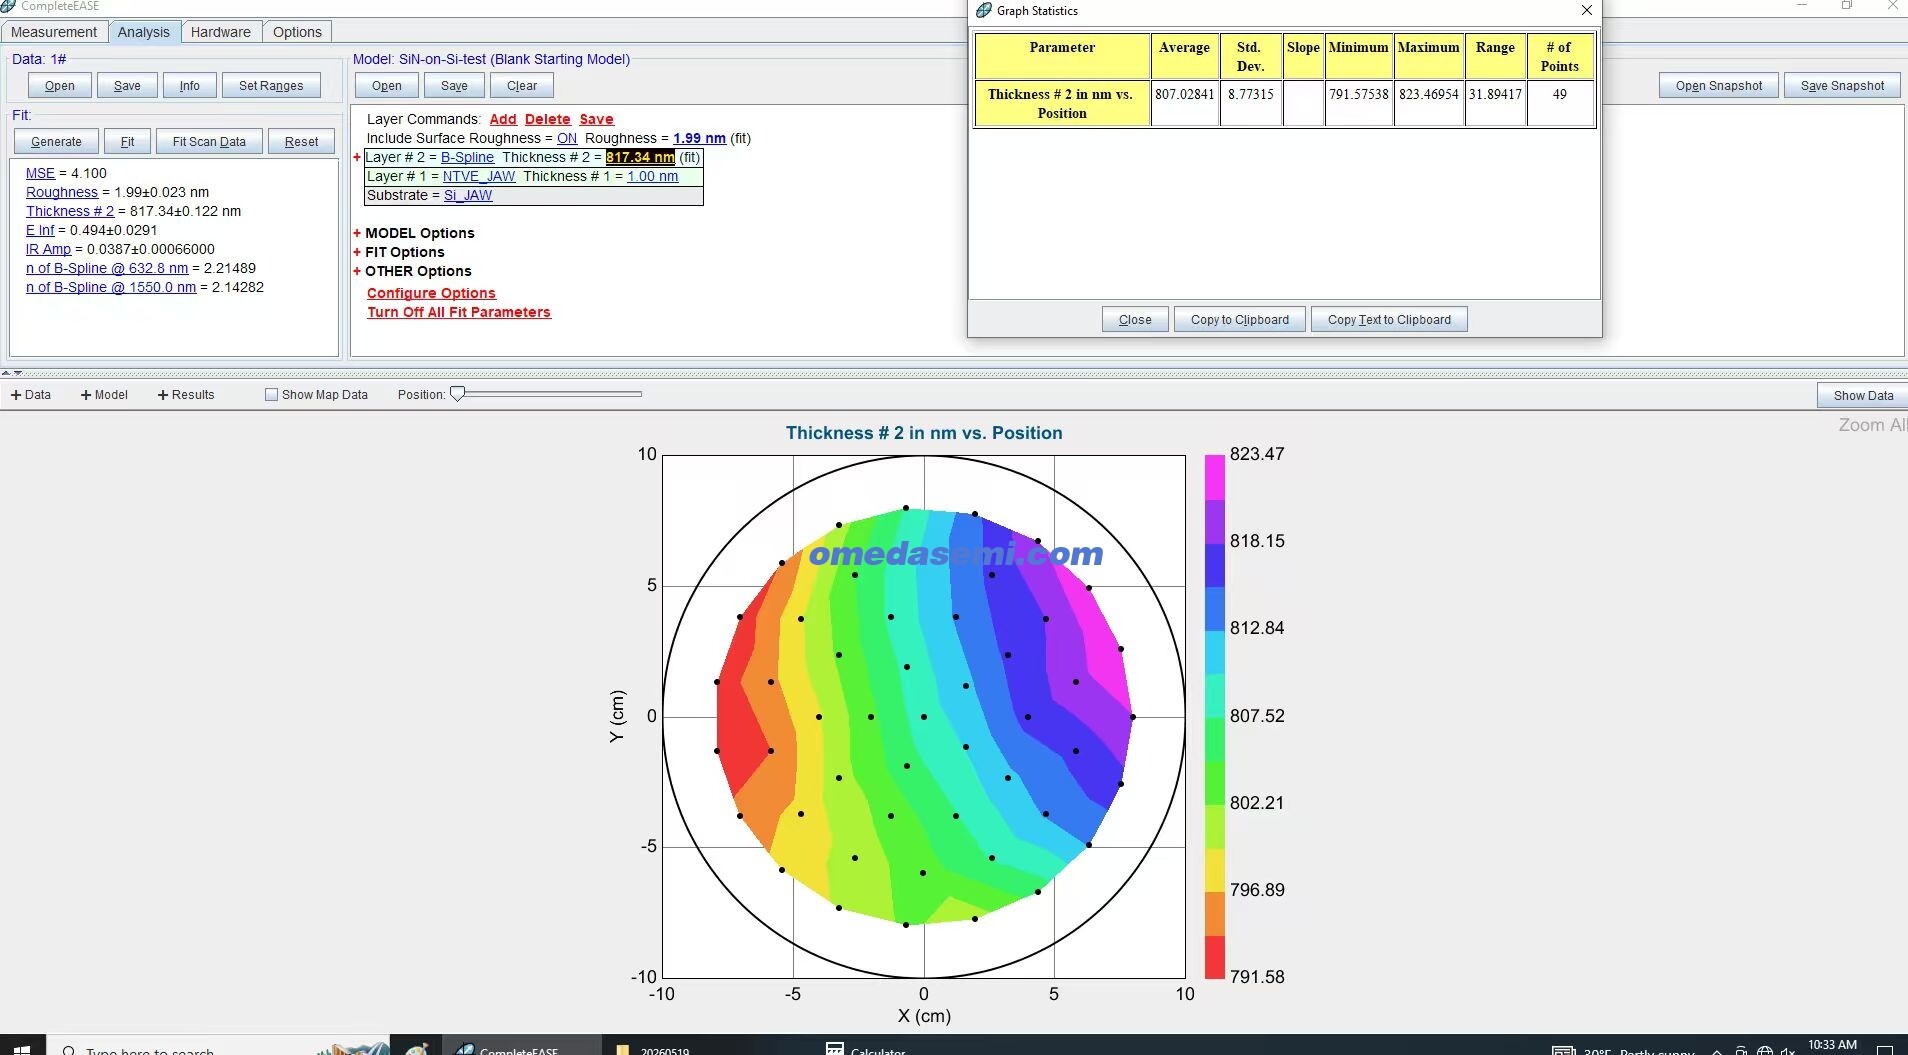
Task: Expand the Results section plus icon
Action: tap(163, 395)
